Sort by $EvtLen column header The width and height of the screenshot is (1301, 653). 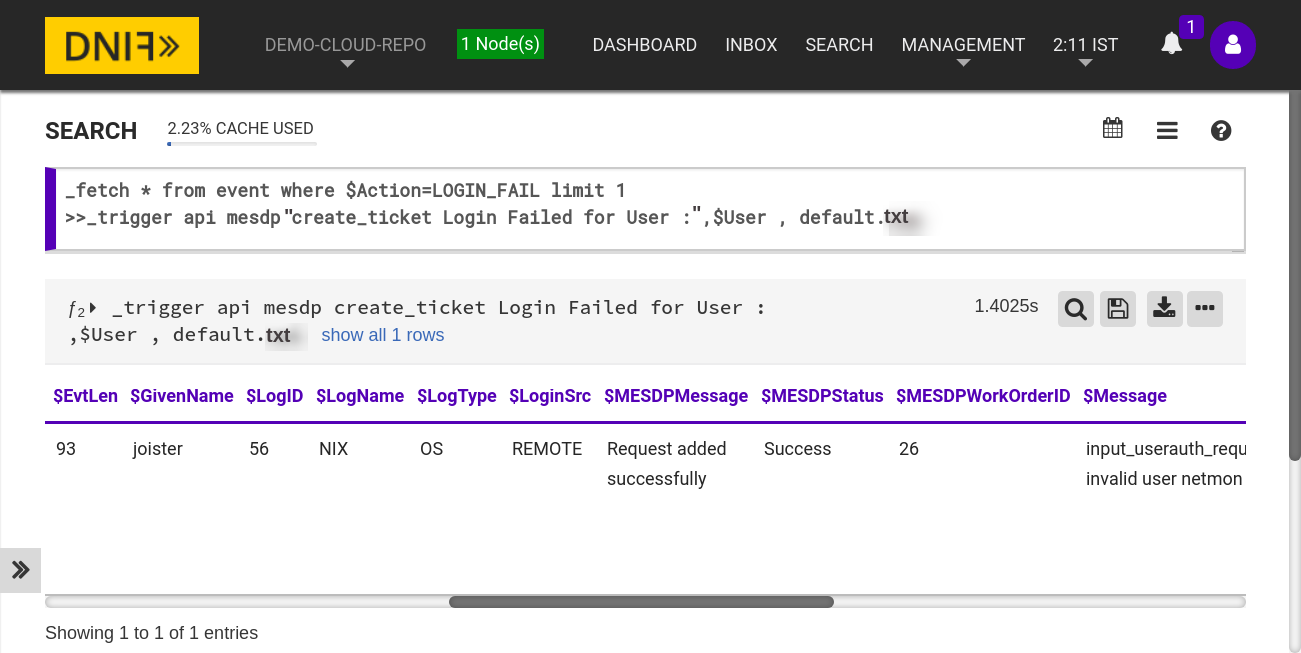coord(86,396)
